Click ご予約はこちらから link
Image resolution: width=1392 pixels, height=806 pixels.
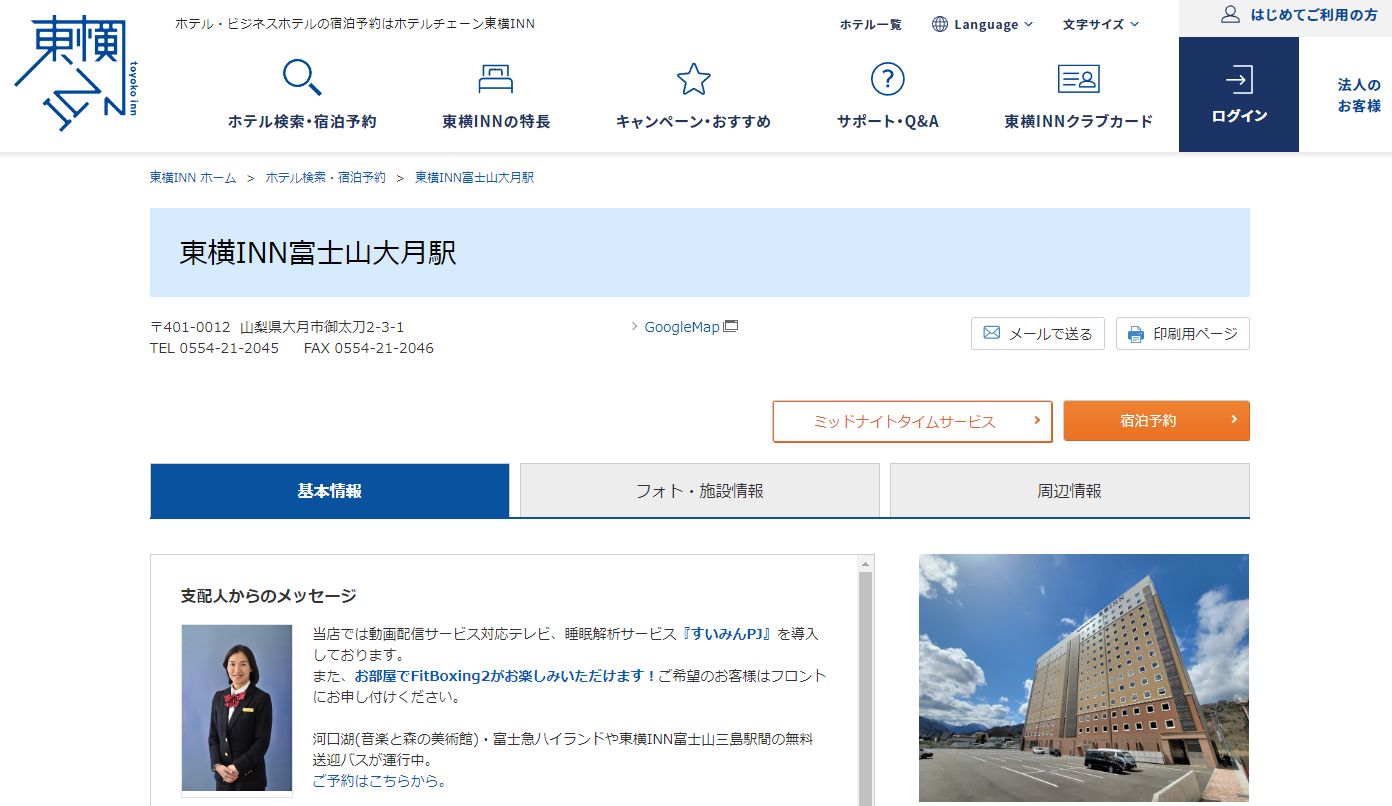(x=379, y=781)
